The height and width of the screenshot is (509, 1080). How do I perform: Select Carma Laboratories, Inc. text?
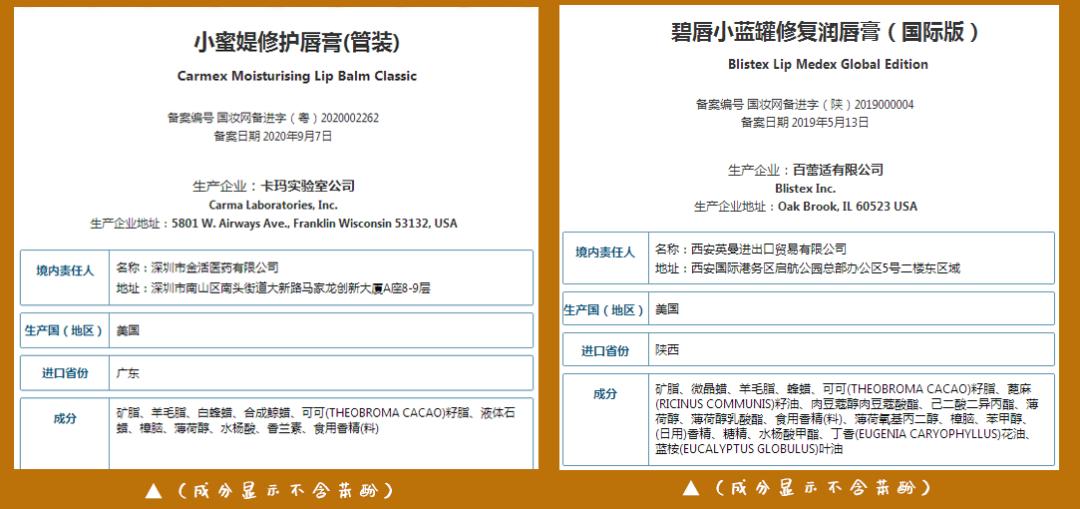click(273, 205)
